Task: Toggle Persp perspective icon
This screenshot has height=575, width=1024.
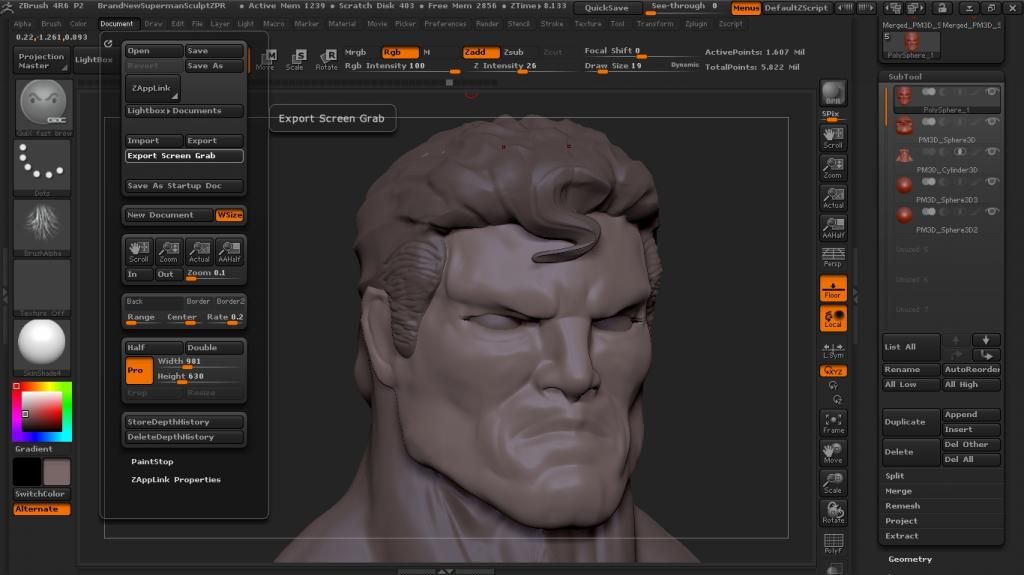Action: click(x=833, y=257)
